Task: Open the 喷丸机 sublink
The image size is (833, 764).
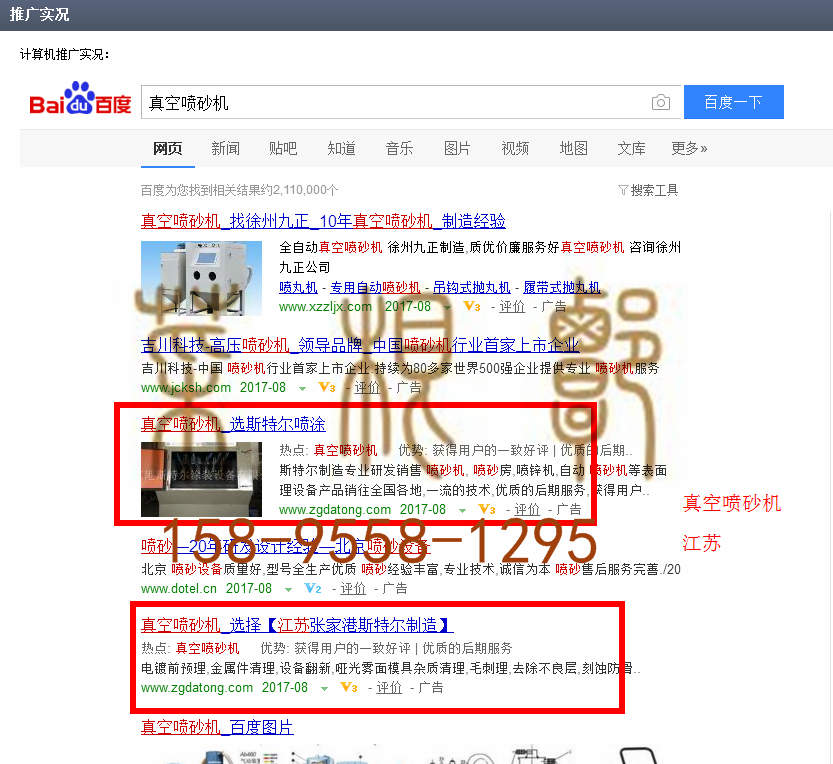Action: click(x=298, y=287)
